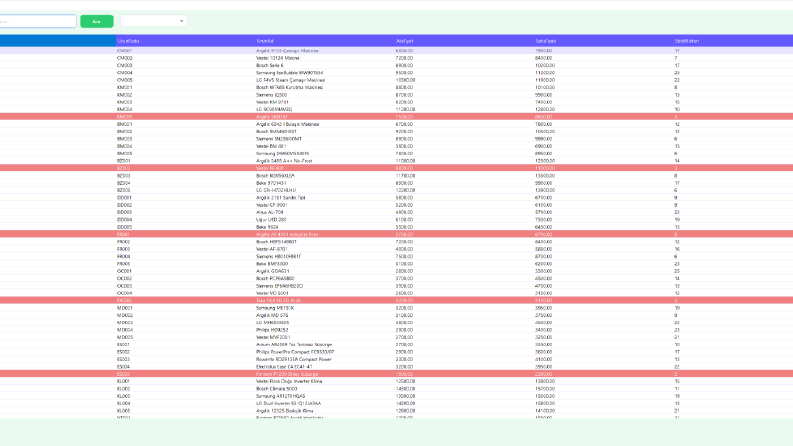
Task: Select product code cell BM004
Action: point(124,146)
